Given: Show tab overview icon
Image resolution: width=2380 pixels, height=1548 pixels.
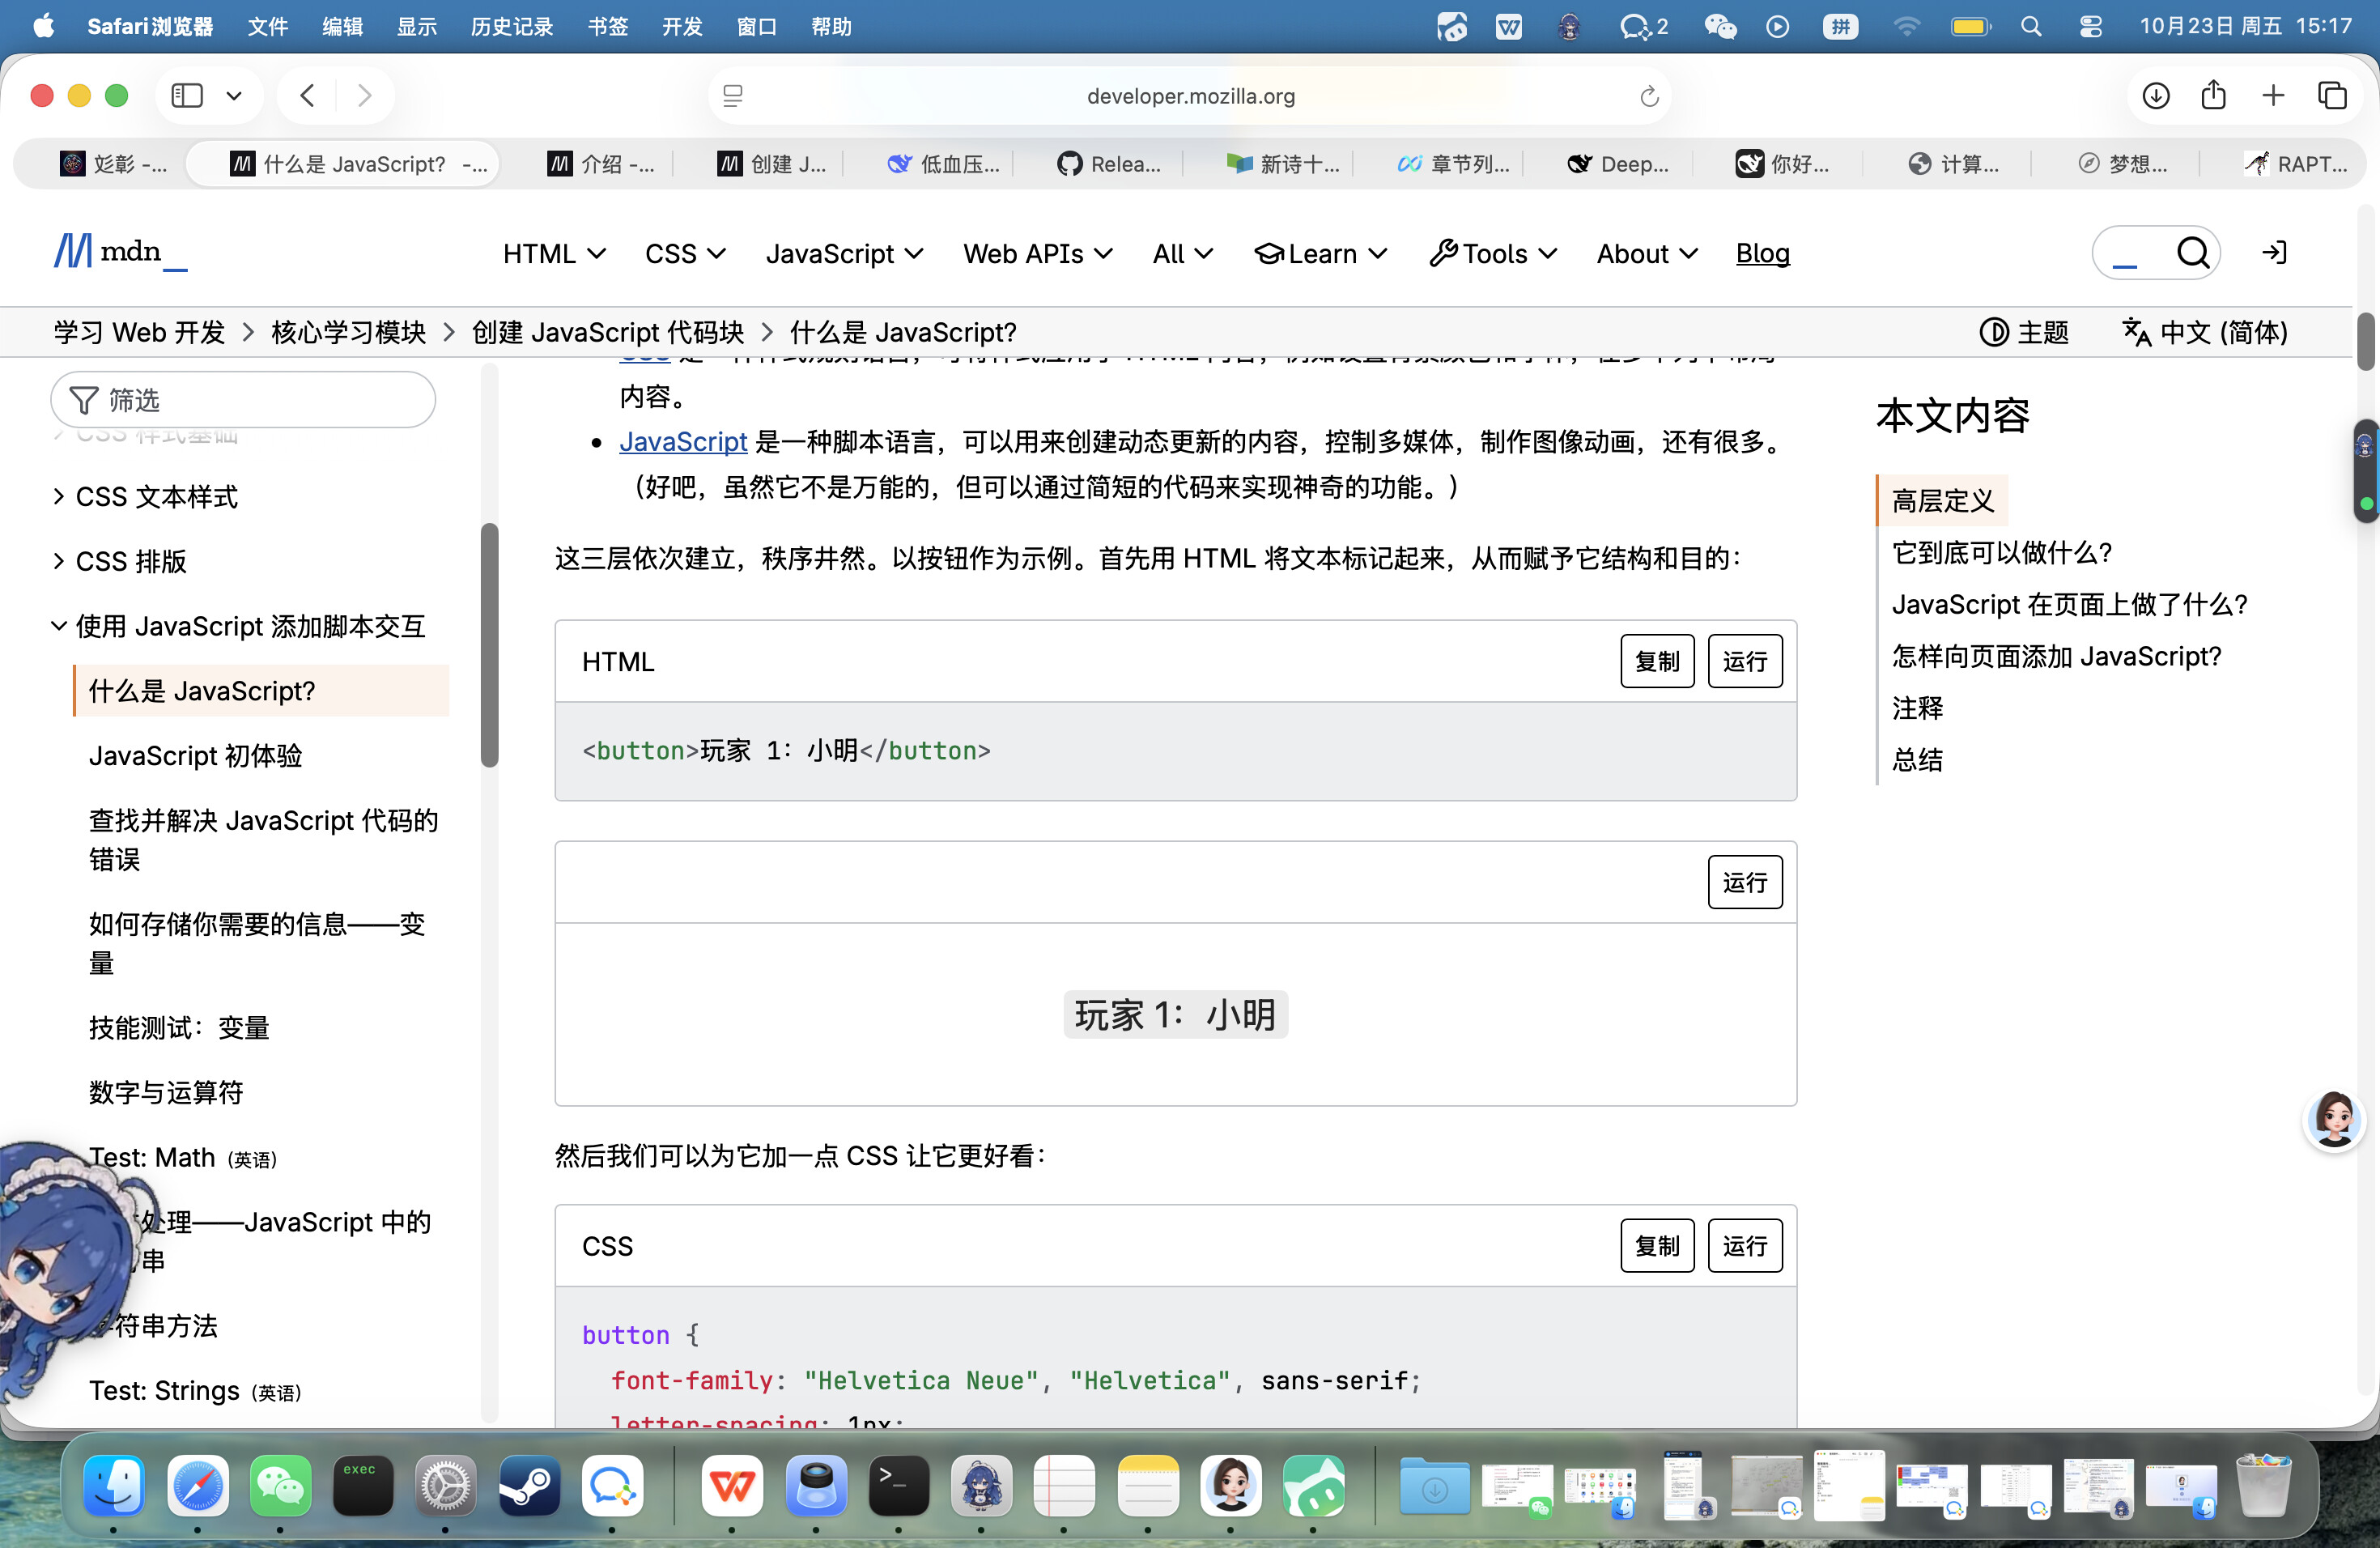Looking at the screenshot, I should point(2332,95).
